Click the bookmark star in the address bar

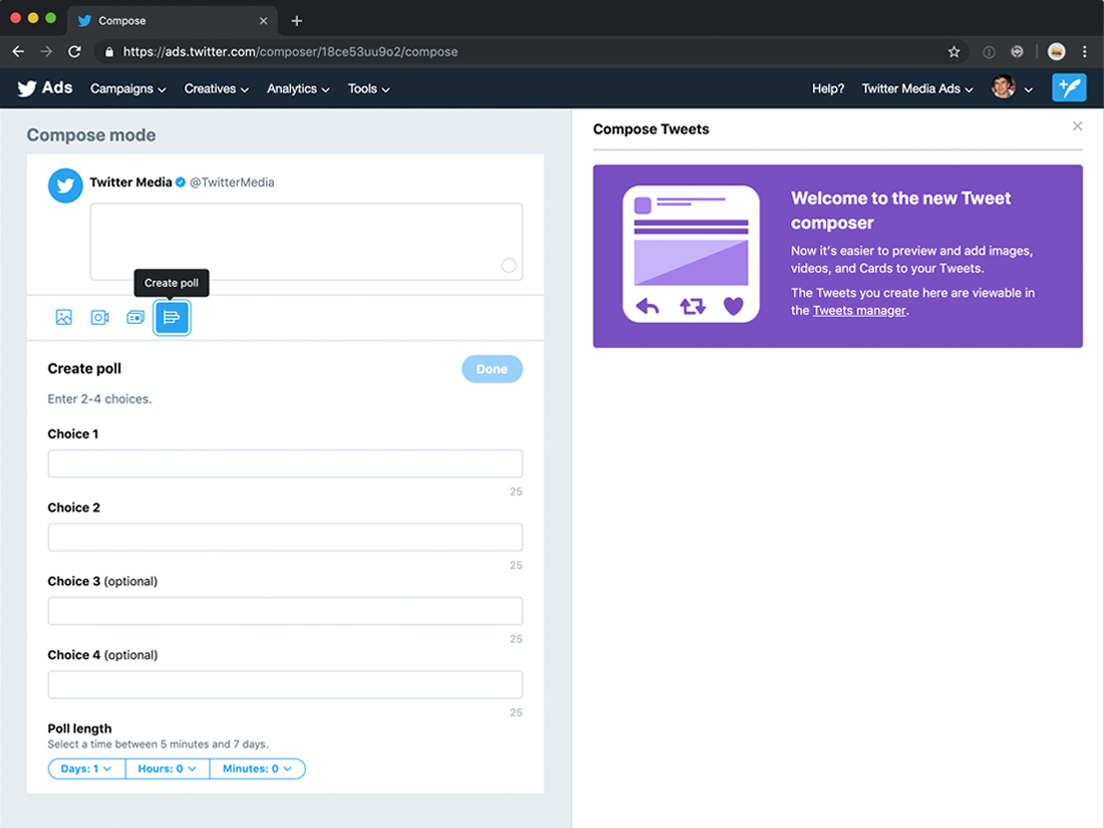click(954, 51)
